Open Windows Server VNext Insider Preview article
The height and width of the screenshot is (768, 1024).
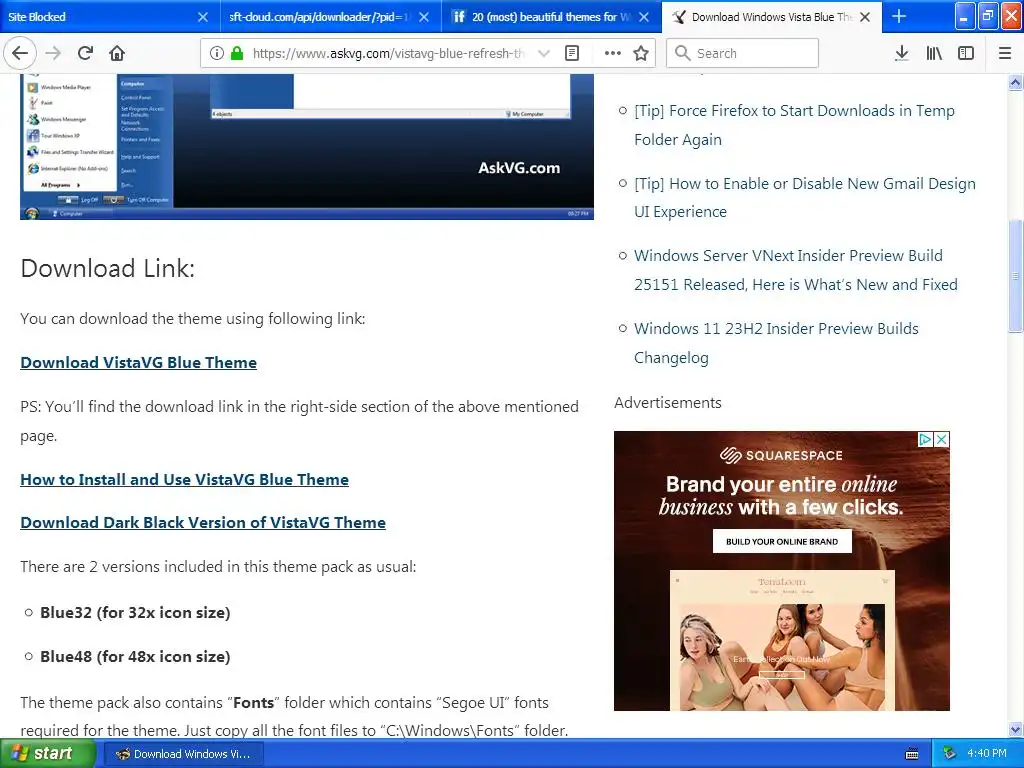point(795,270)
